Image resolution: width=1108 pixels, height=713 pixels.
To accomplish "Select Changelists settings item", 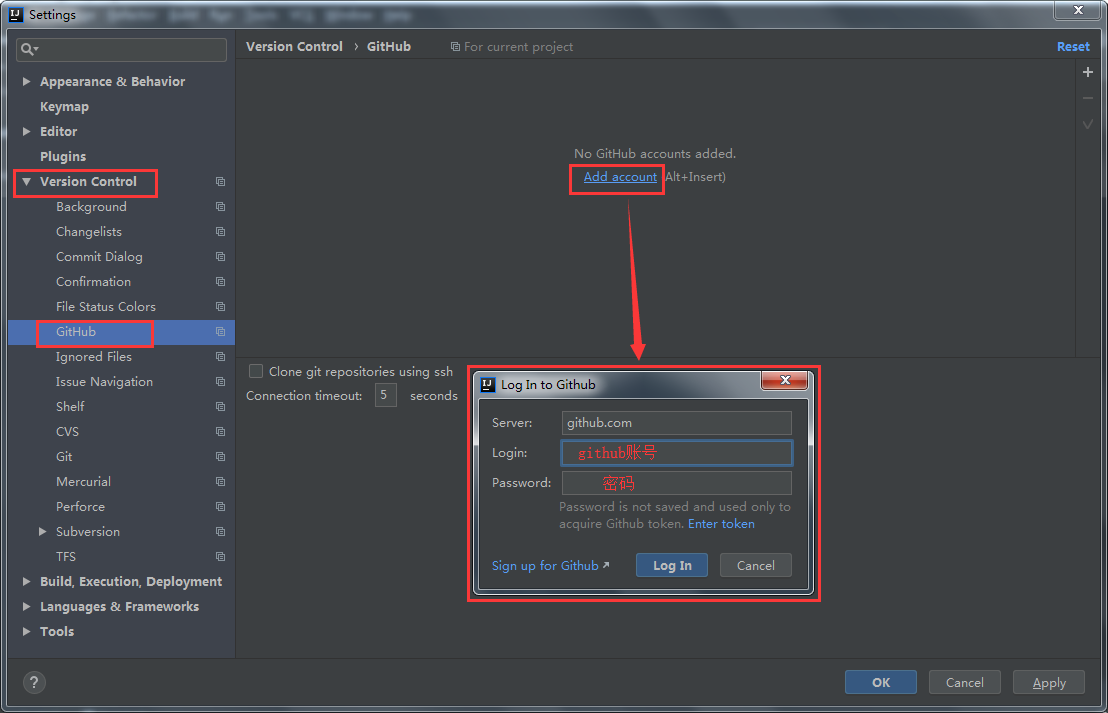I will [x=88, y=232].
